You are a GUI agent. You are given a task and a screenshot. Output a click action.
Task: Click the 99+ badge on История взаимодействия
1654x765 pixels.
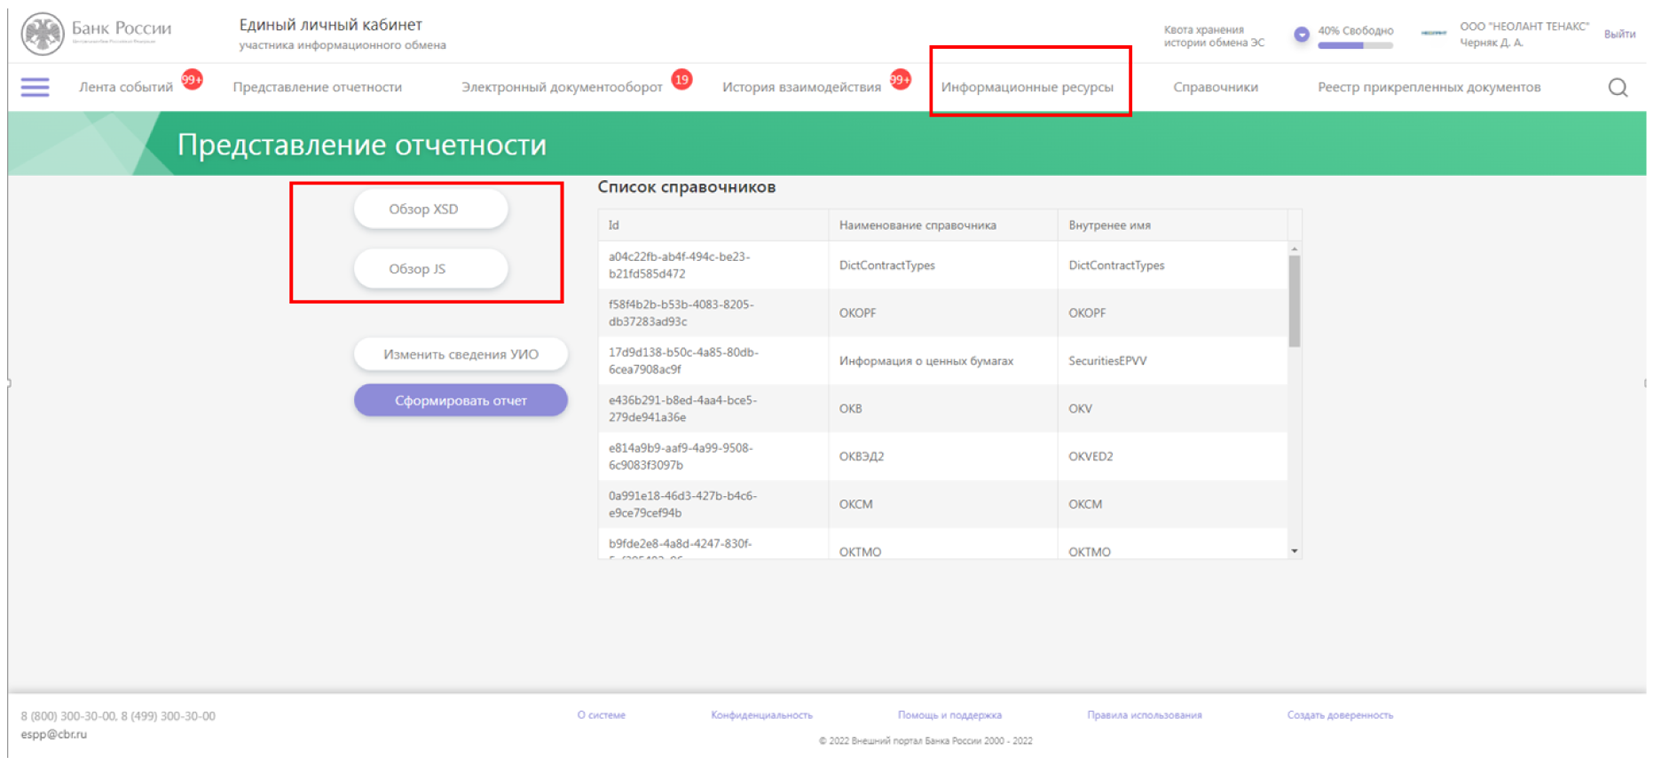click(900, 80)
